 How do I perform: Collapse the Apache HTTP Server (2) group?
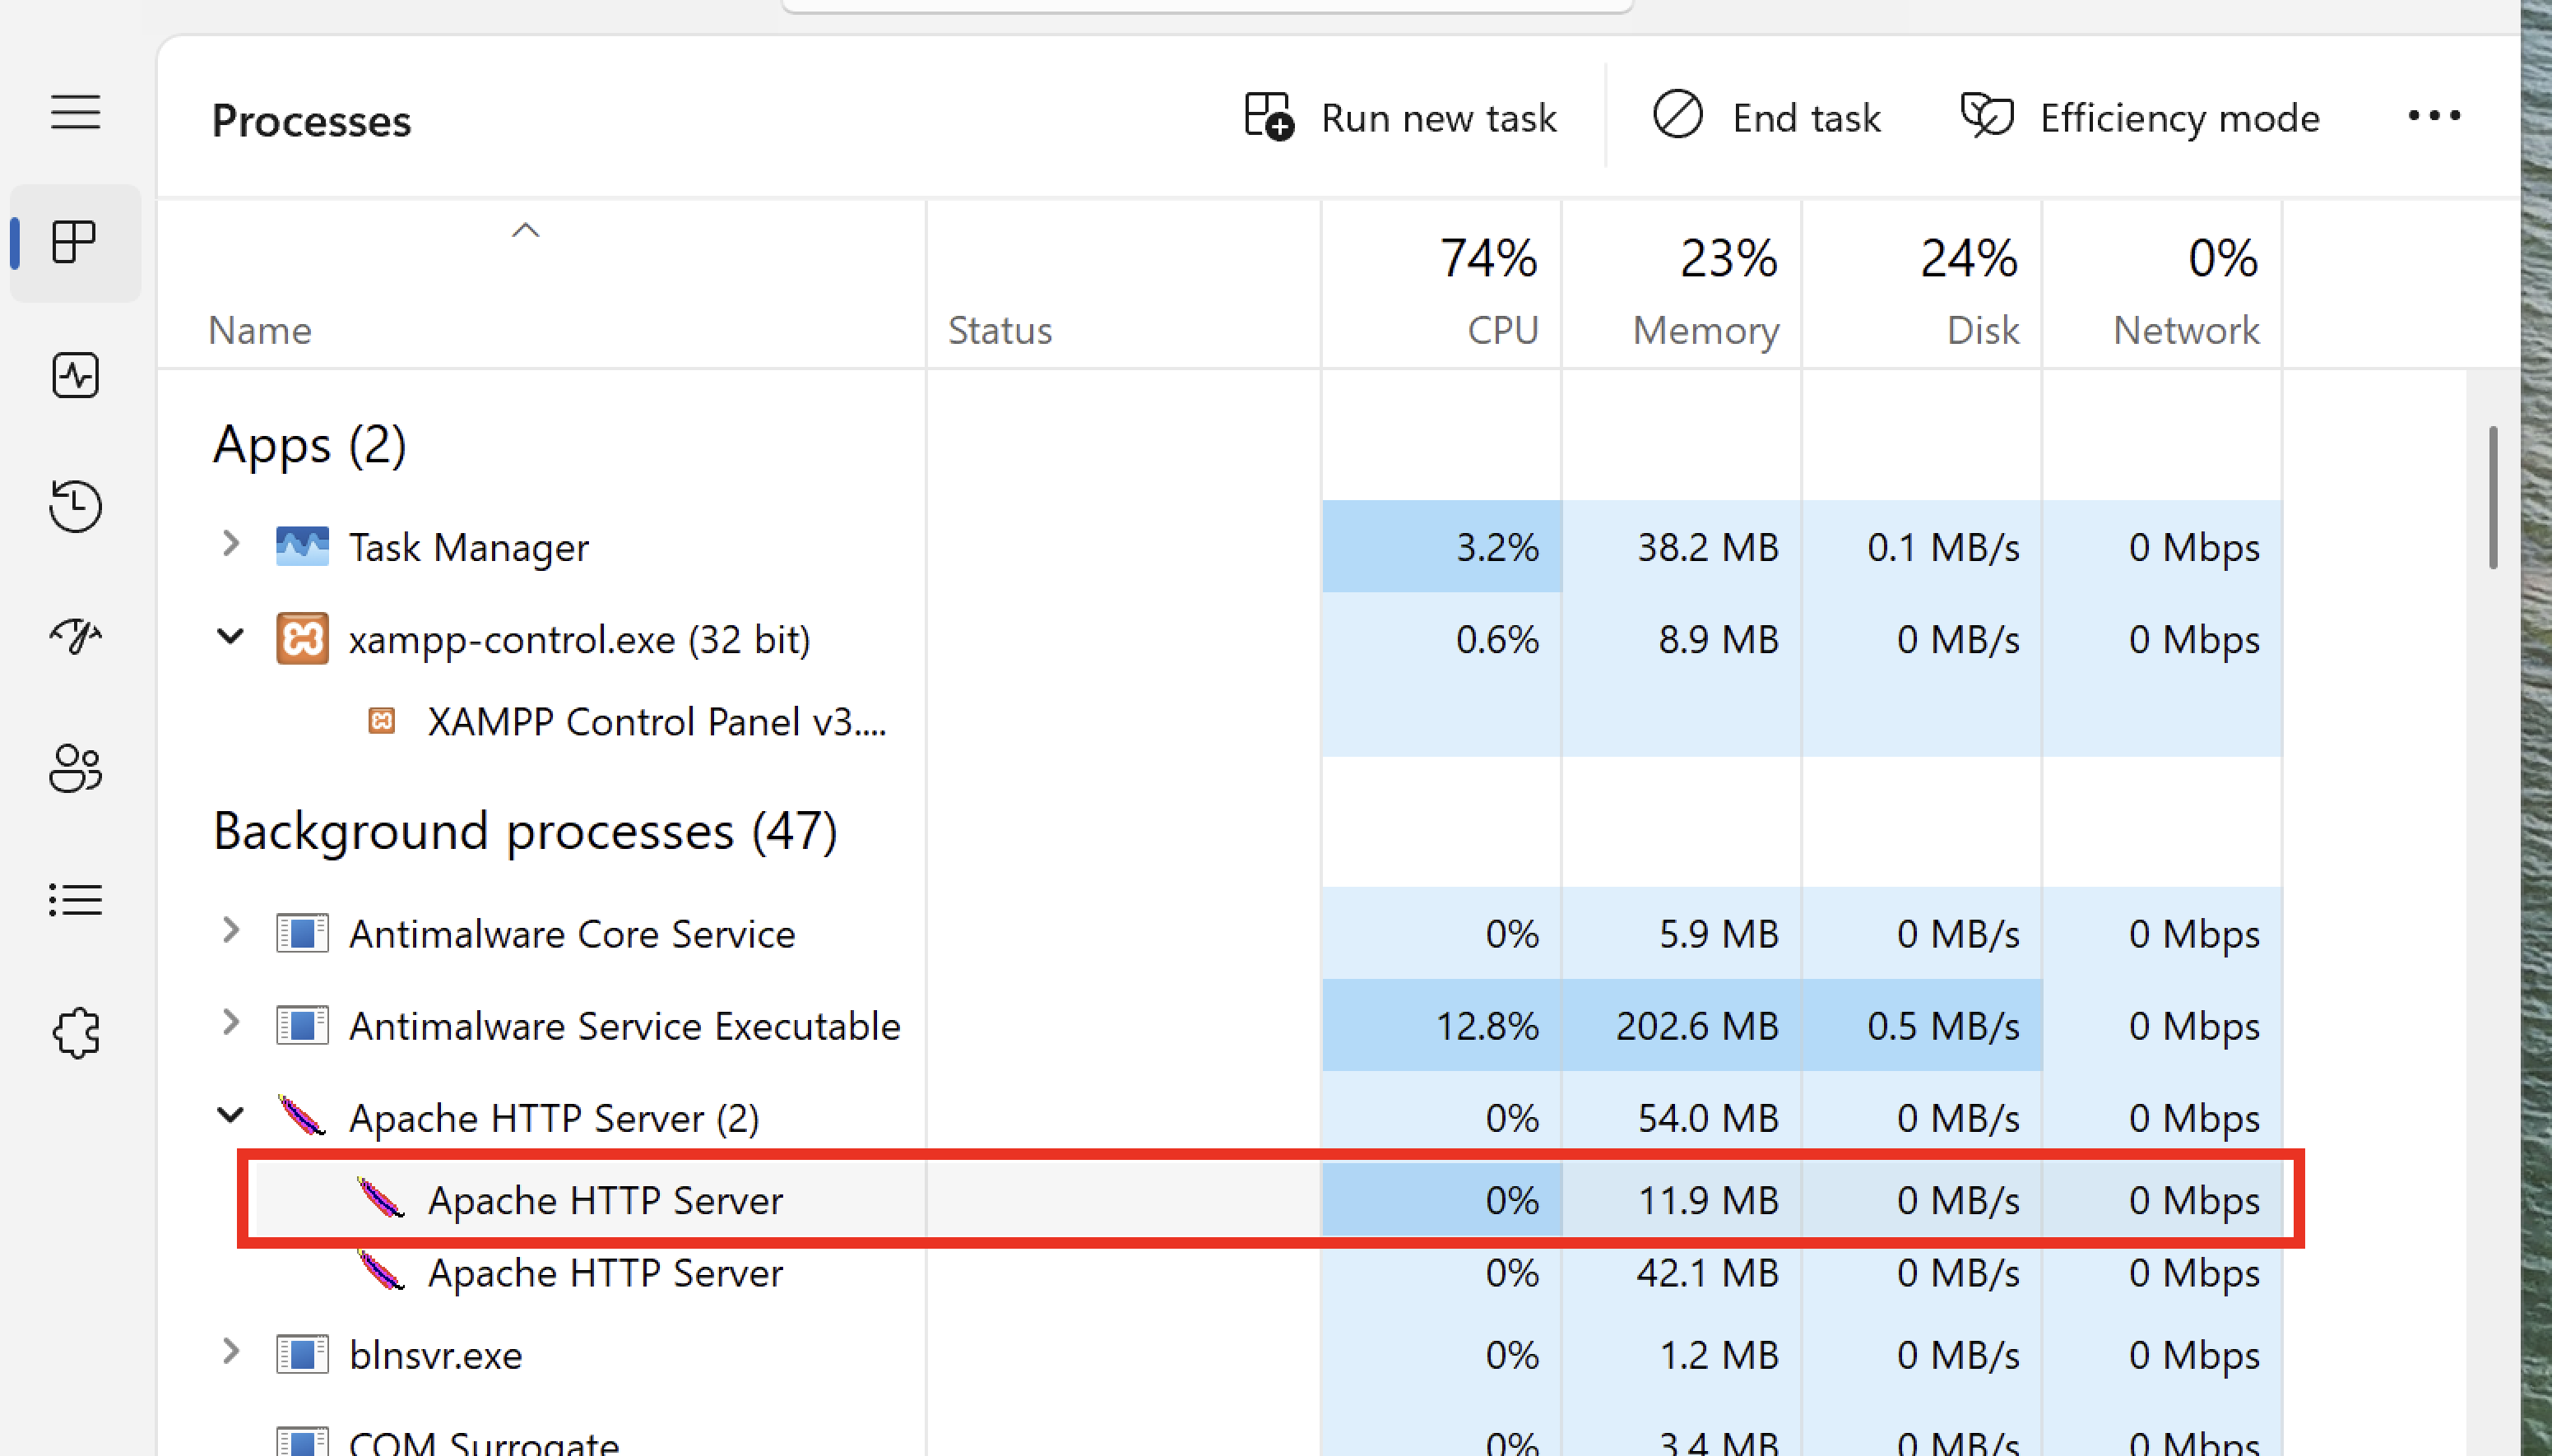pyautogui.click(x=231, y=1115)
